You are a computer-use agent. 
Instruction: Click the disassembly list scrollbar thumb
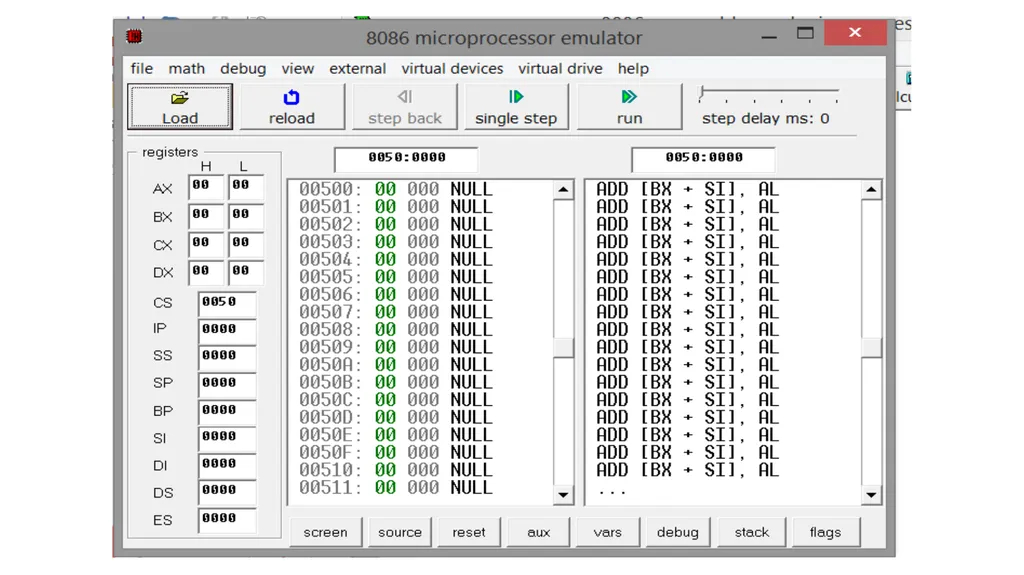tap(871, 348)
